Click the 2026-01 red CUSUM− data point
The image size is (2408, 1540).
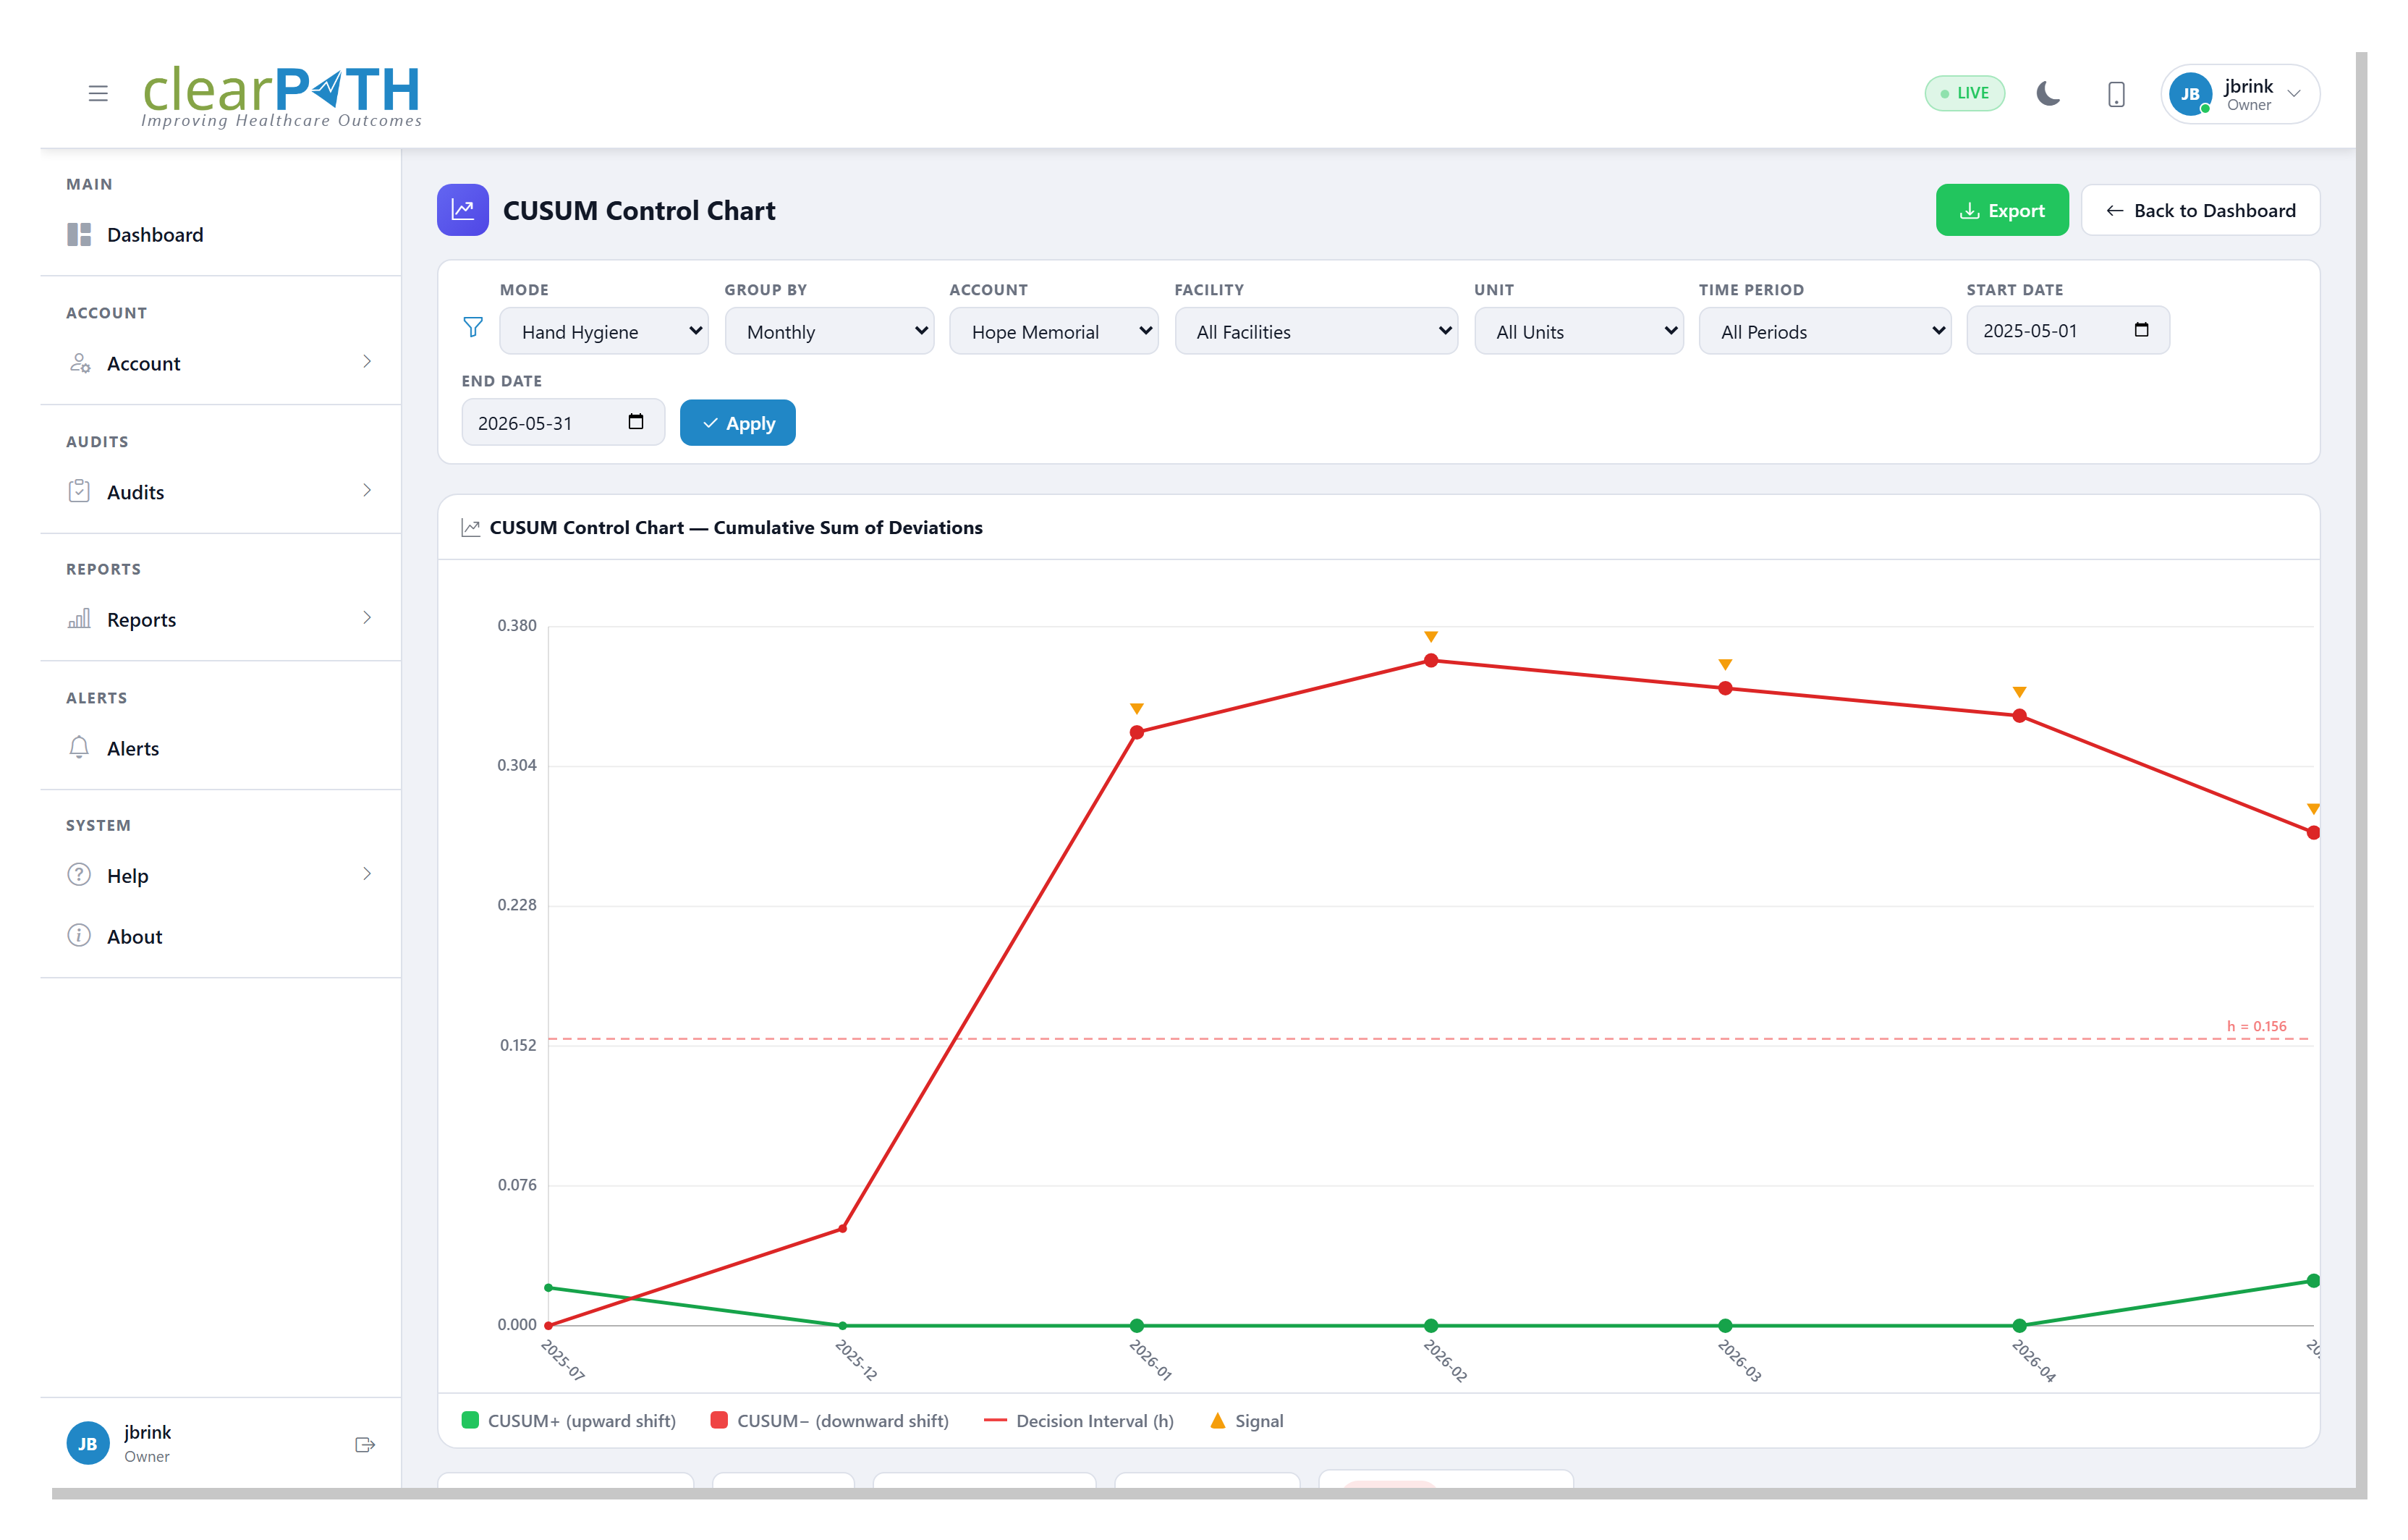1137,733
